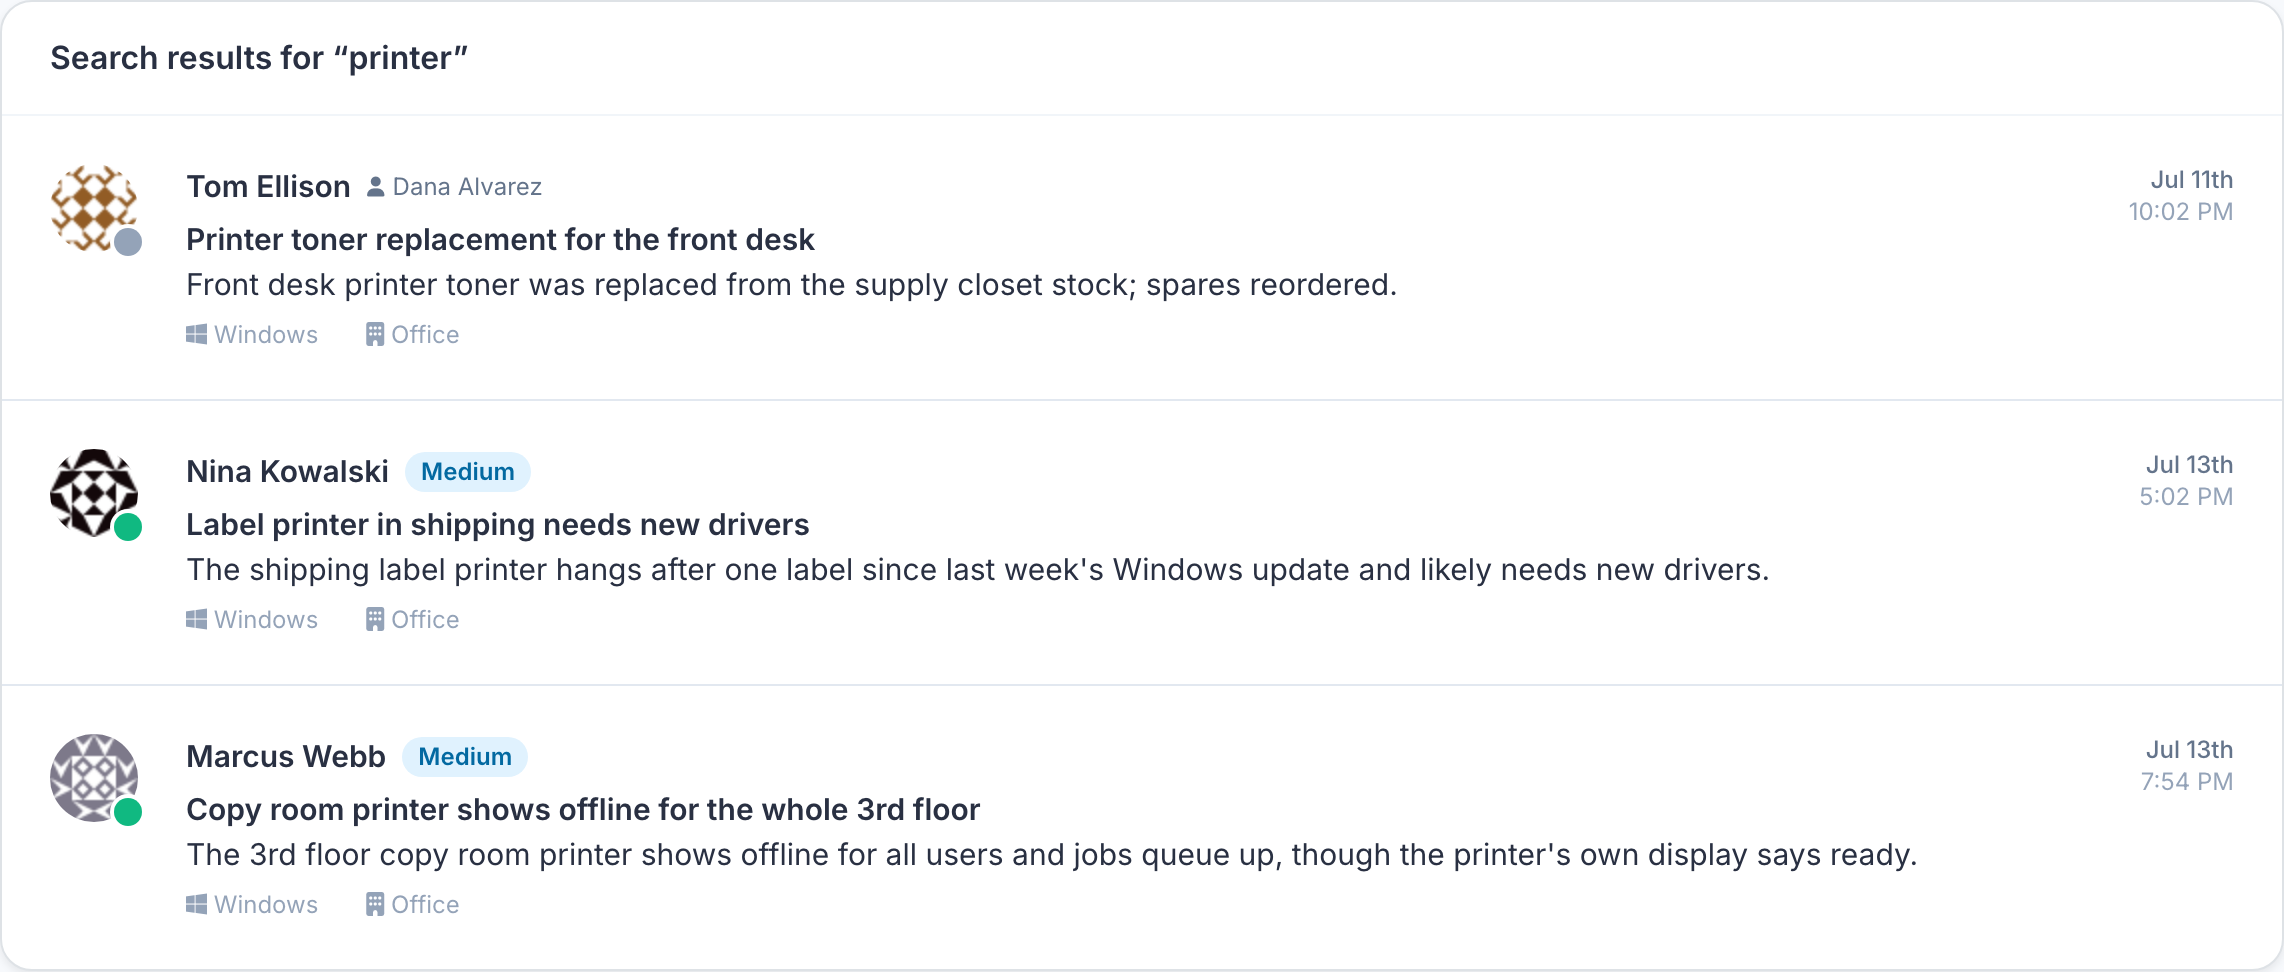Click the Office building icon under toner ticket
Viewport: 2284px width, 972px height.
pyautogui.click(x=375, y=334)
